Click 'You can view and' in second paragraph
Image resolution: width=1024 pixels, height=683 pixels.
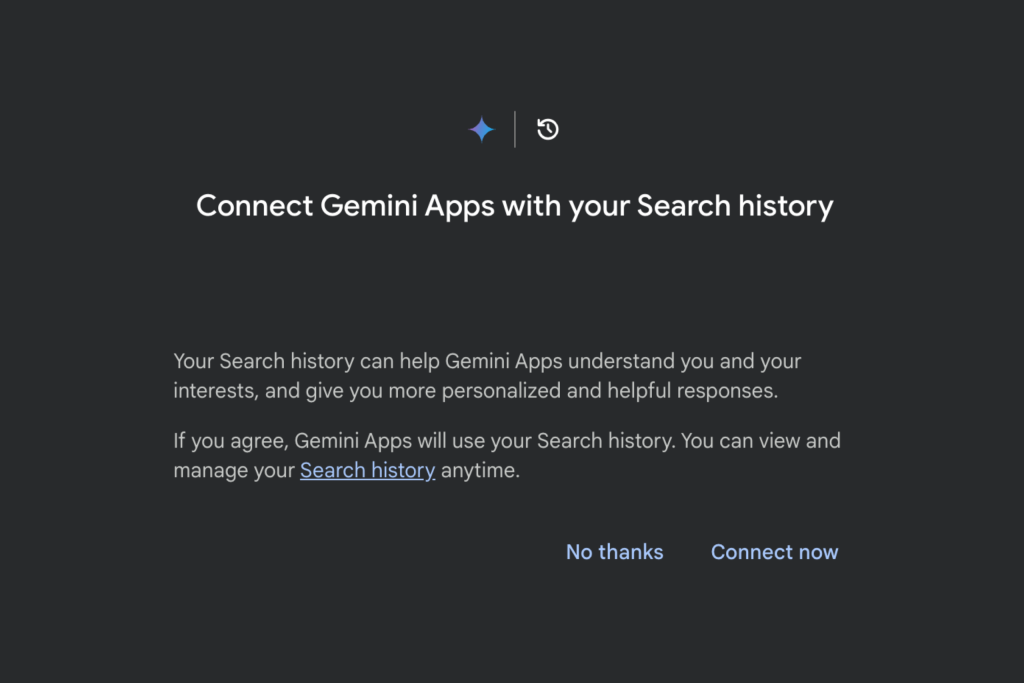[761, 441]
